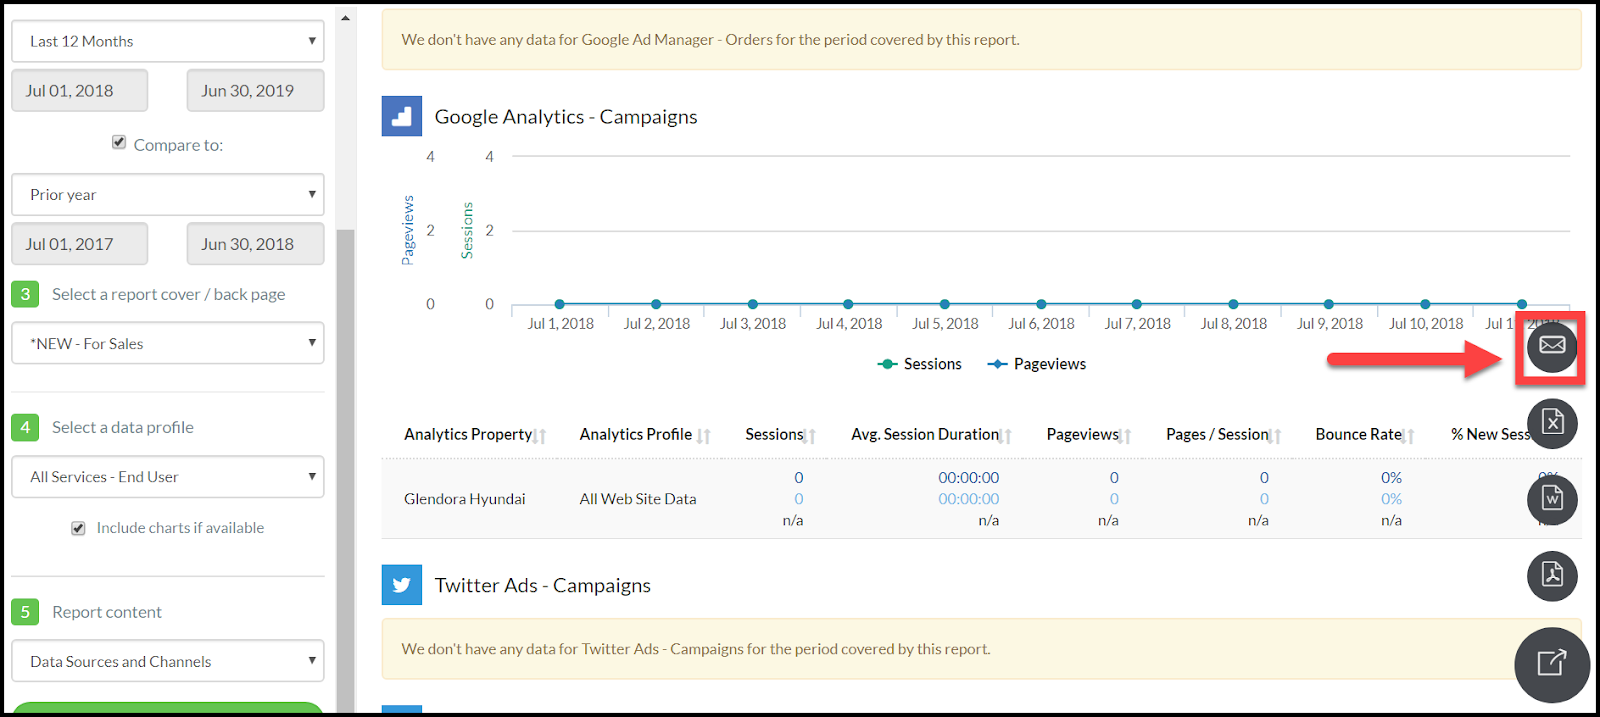Click the Jul 1, 2018 data point
1600x717 pixels.
(559, 304)
